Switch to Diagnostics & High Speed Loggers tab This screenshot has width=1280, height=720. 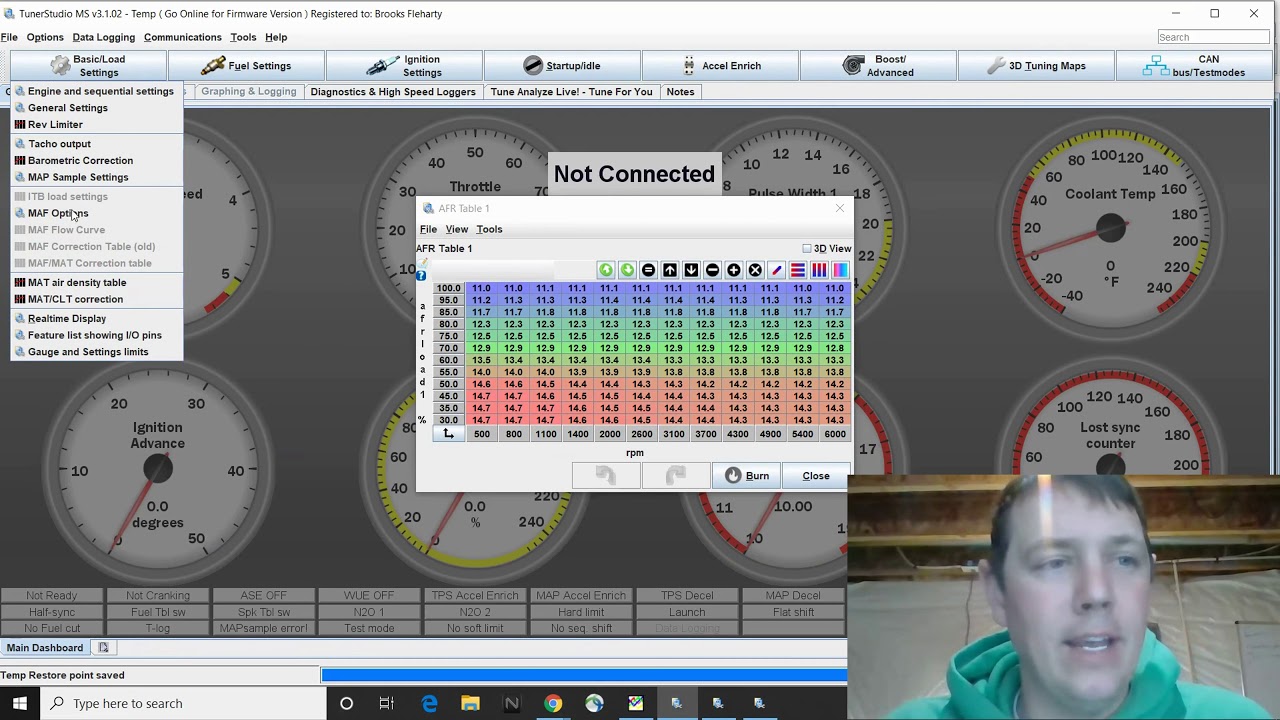coord(393,92)
